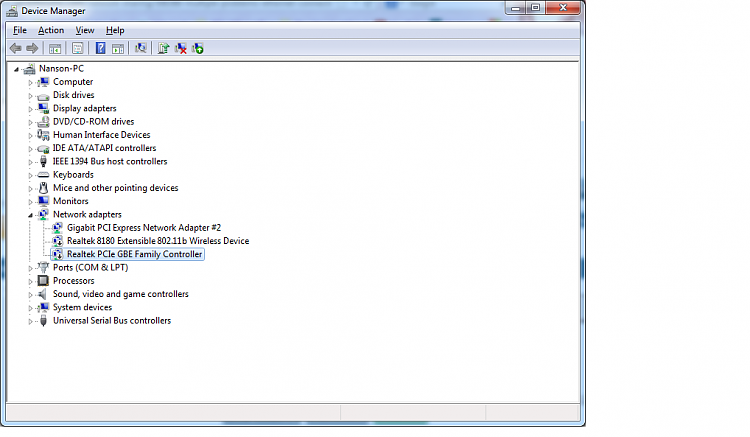The height and width of the screenshot is (437, 750).
Task: Expand the Display adapters arrow
Action: [x=30, y=109]
